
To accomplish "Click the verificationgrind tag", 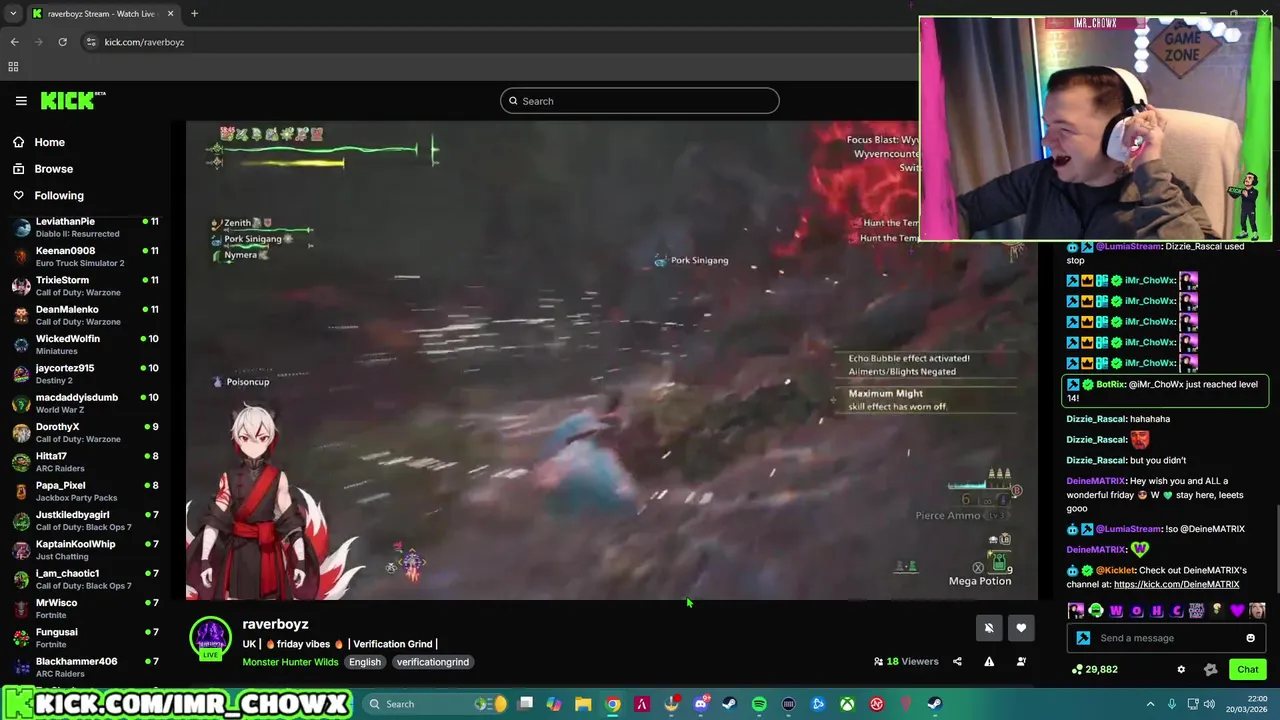I will point(432,662).
